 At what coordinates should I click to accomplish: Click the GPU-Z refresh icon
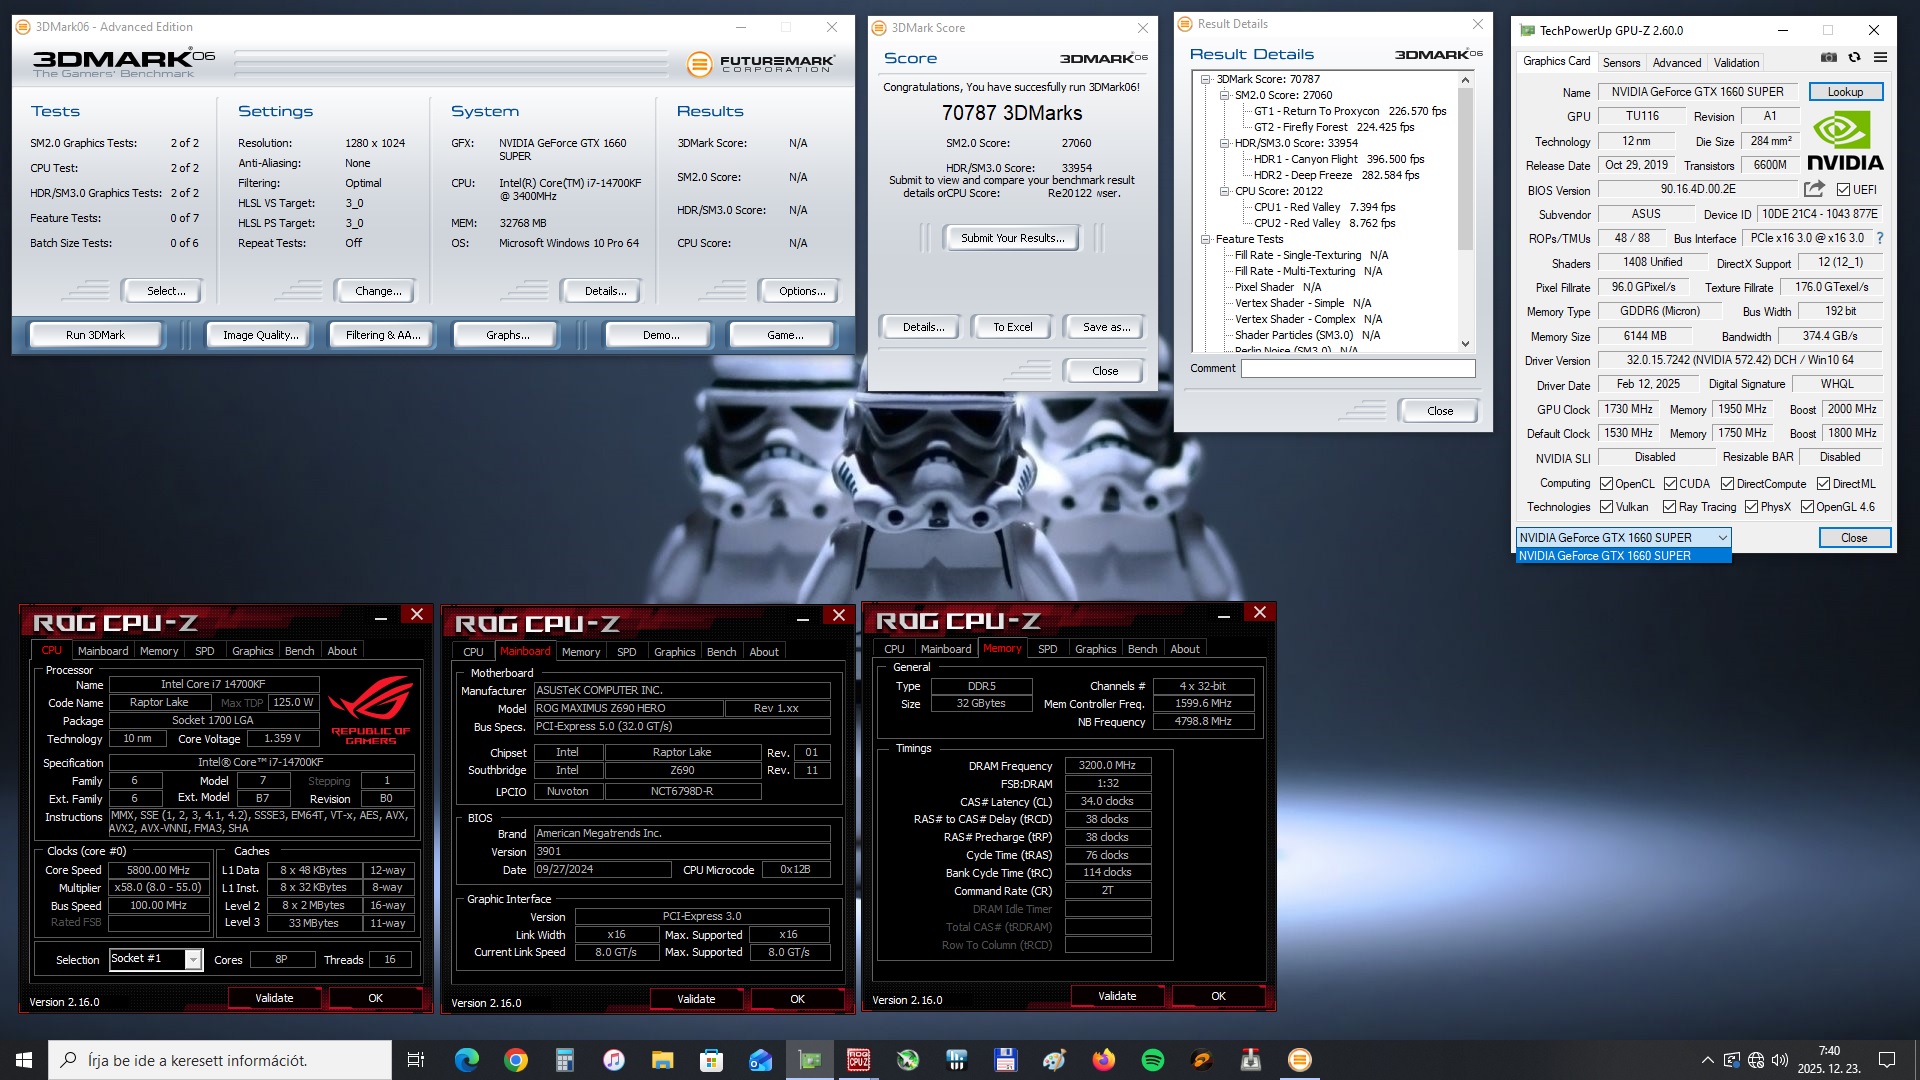click(x=1854, y=57)
